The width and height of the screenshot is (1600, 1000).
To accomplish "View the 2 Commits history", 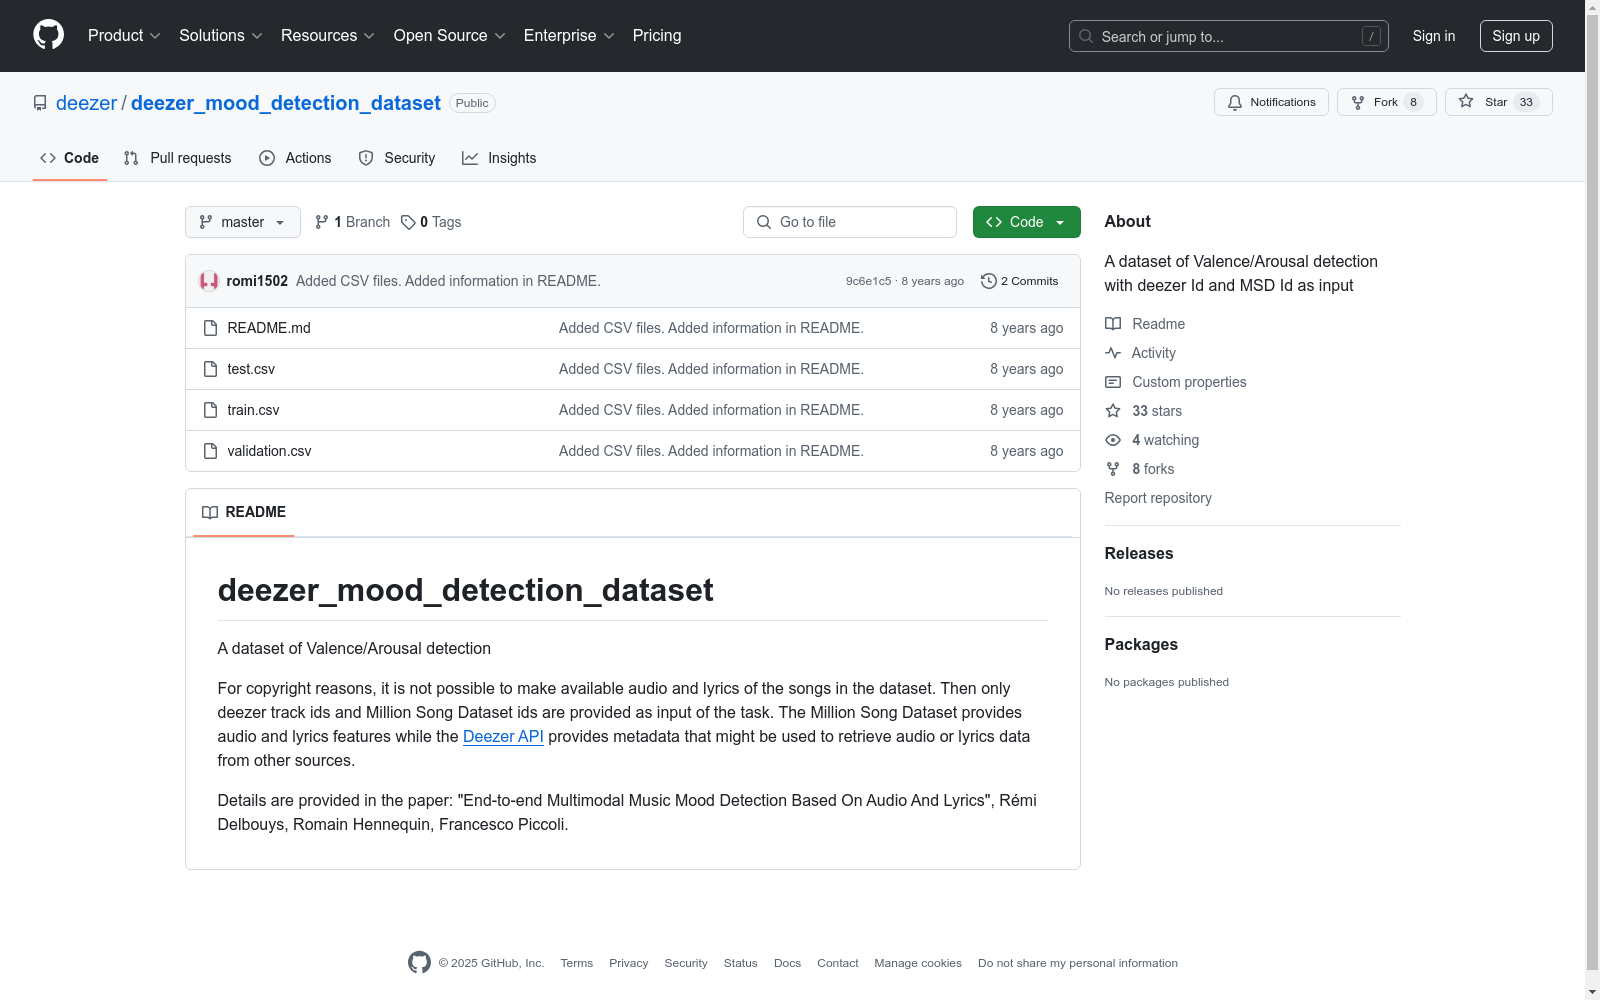I will point(1020,281).
